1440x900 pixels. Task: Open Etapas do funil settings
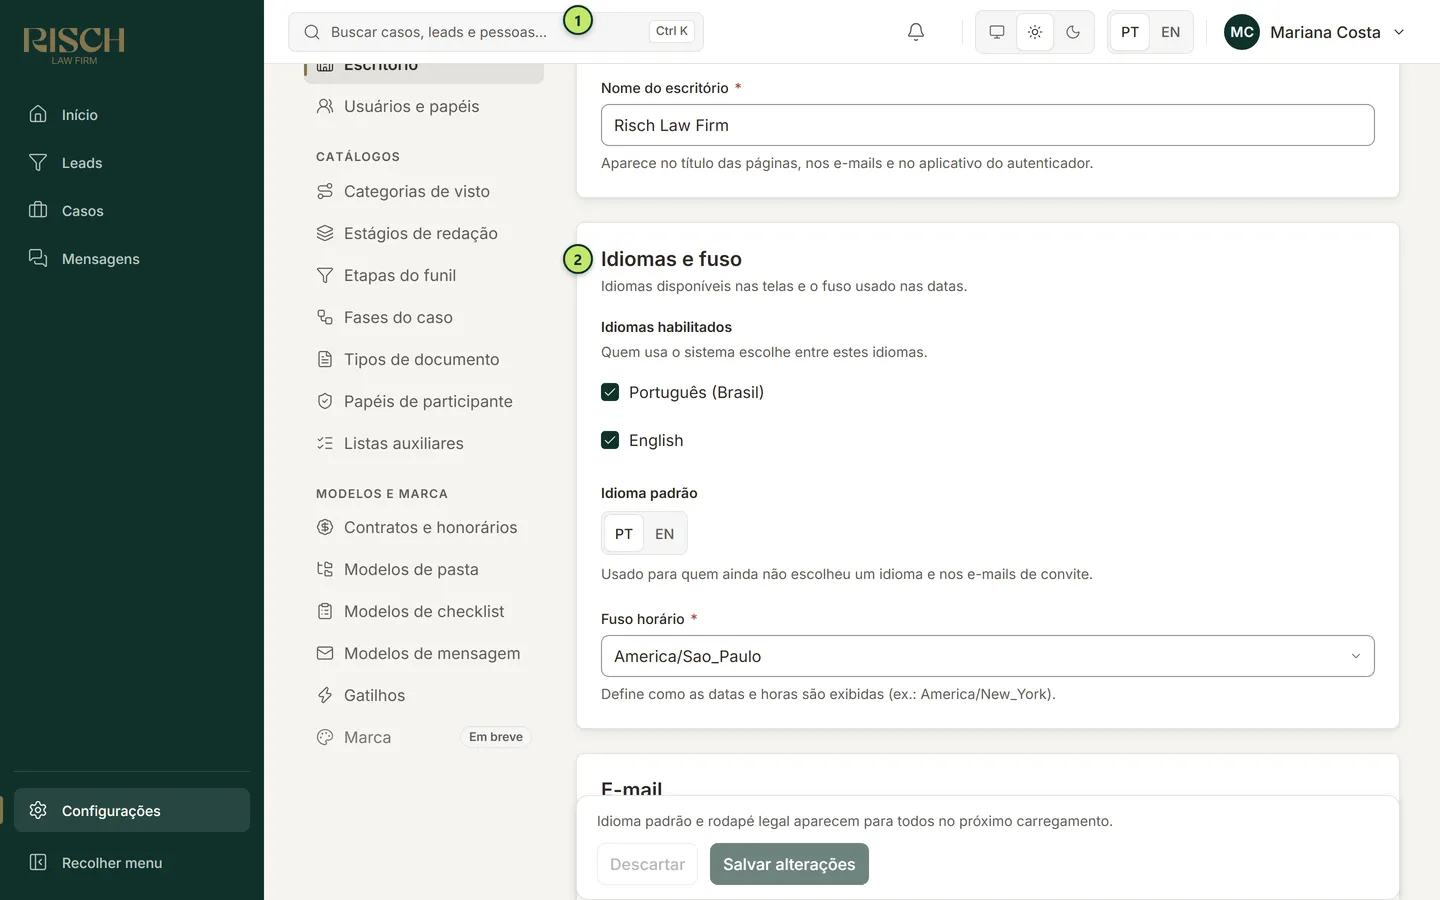tap(424, 275)
